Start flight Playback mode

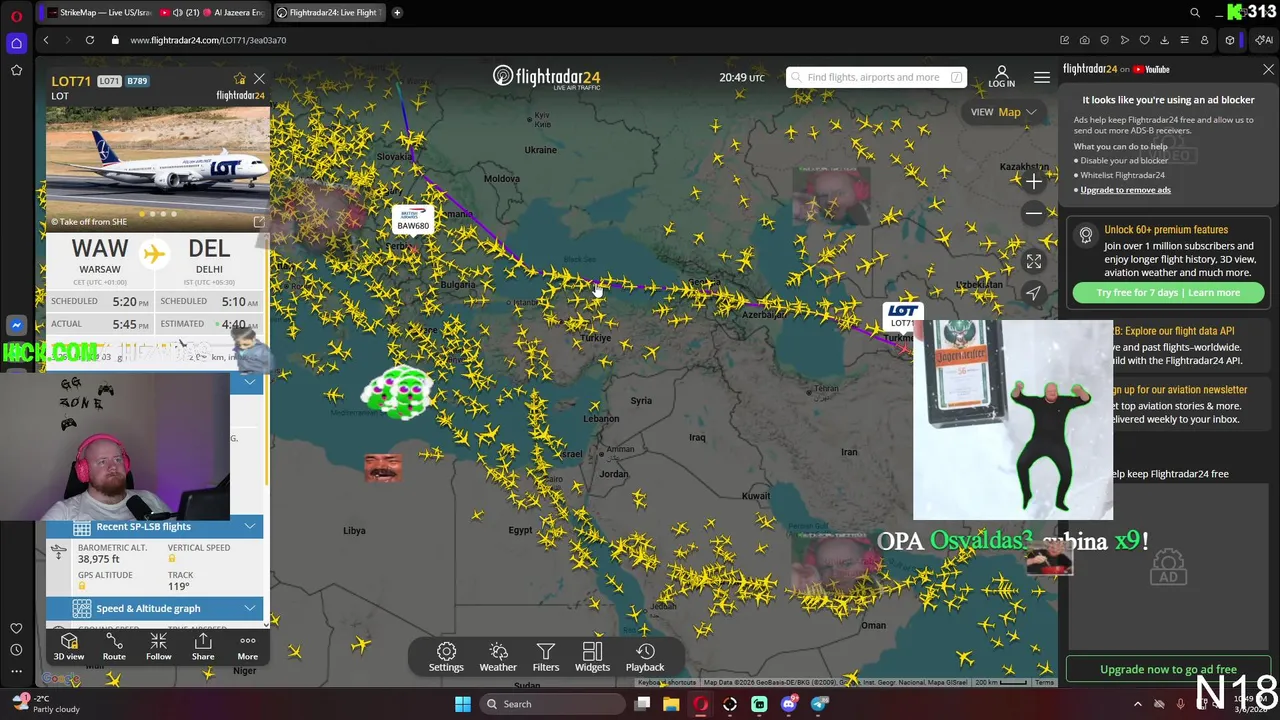[x=645, y=657]
